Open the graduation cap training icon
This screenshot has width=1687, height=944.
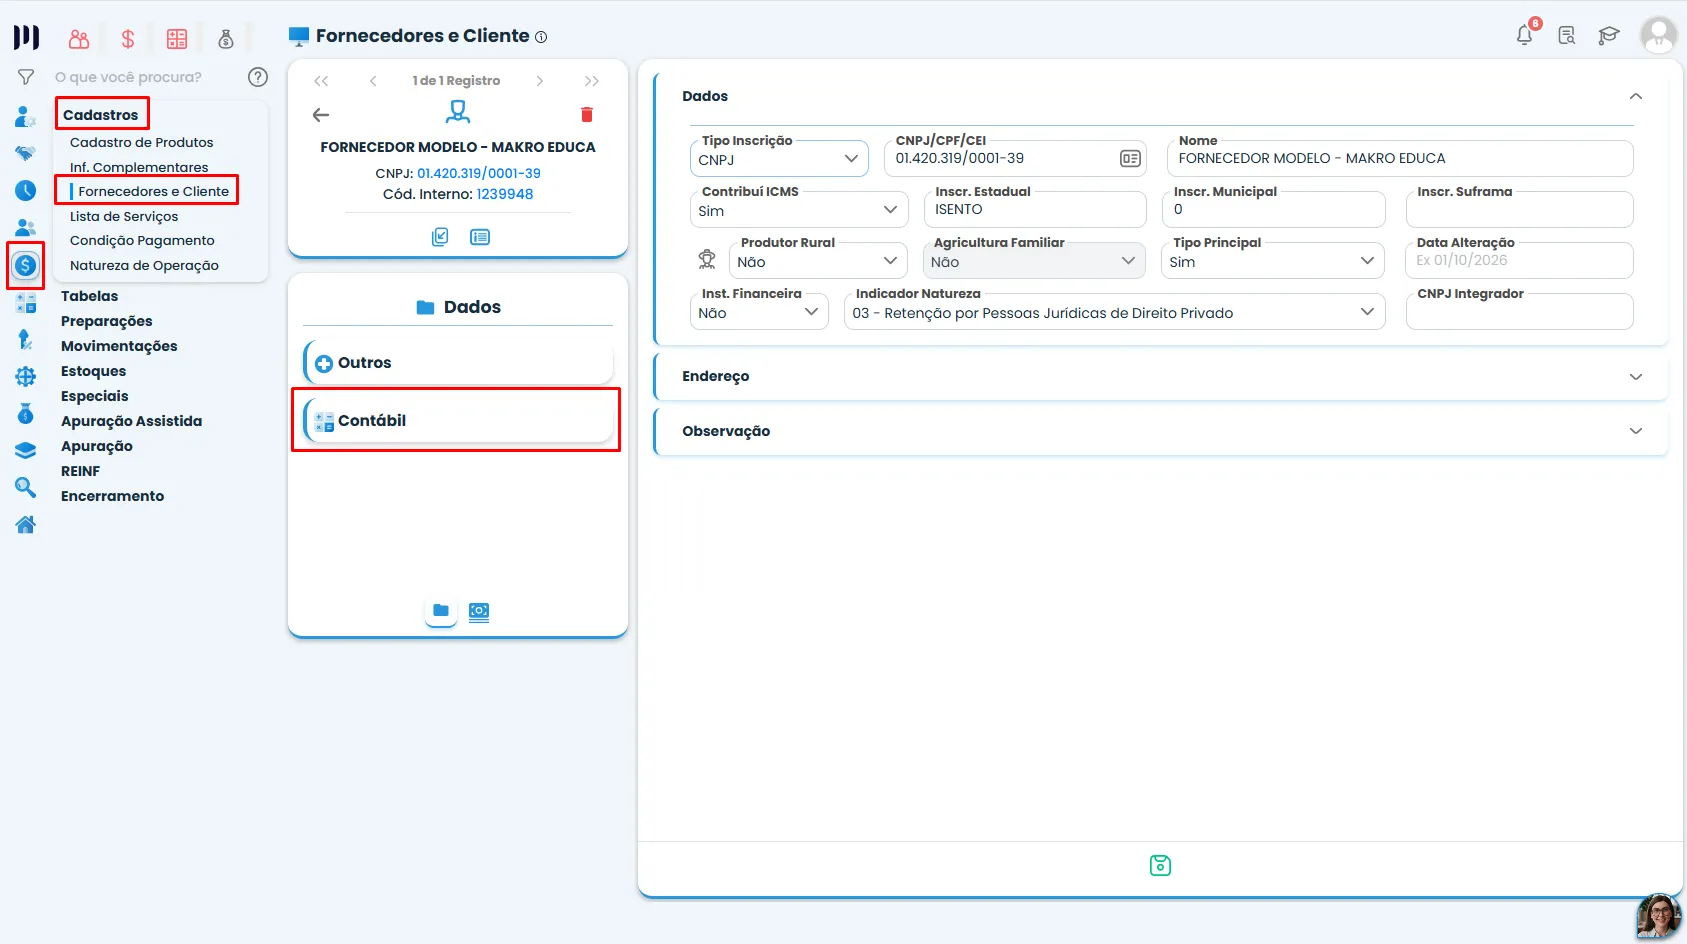1608,36
